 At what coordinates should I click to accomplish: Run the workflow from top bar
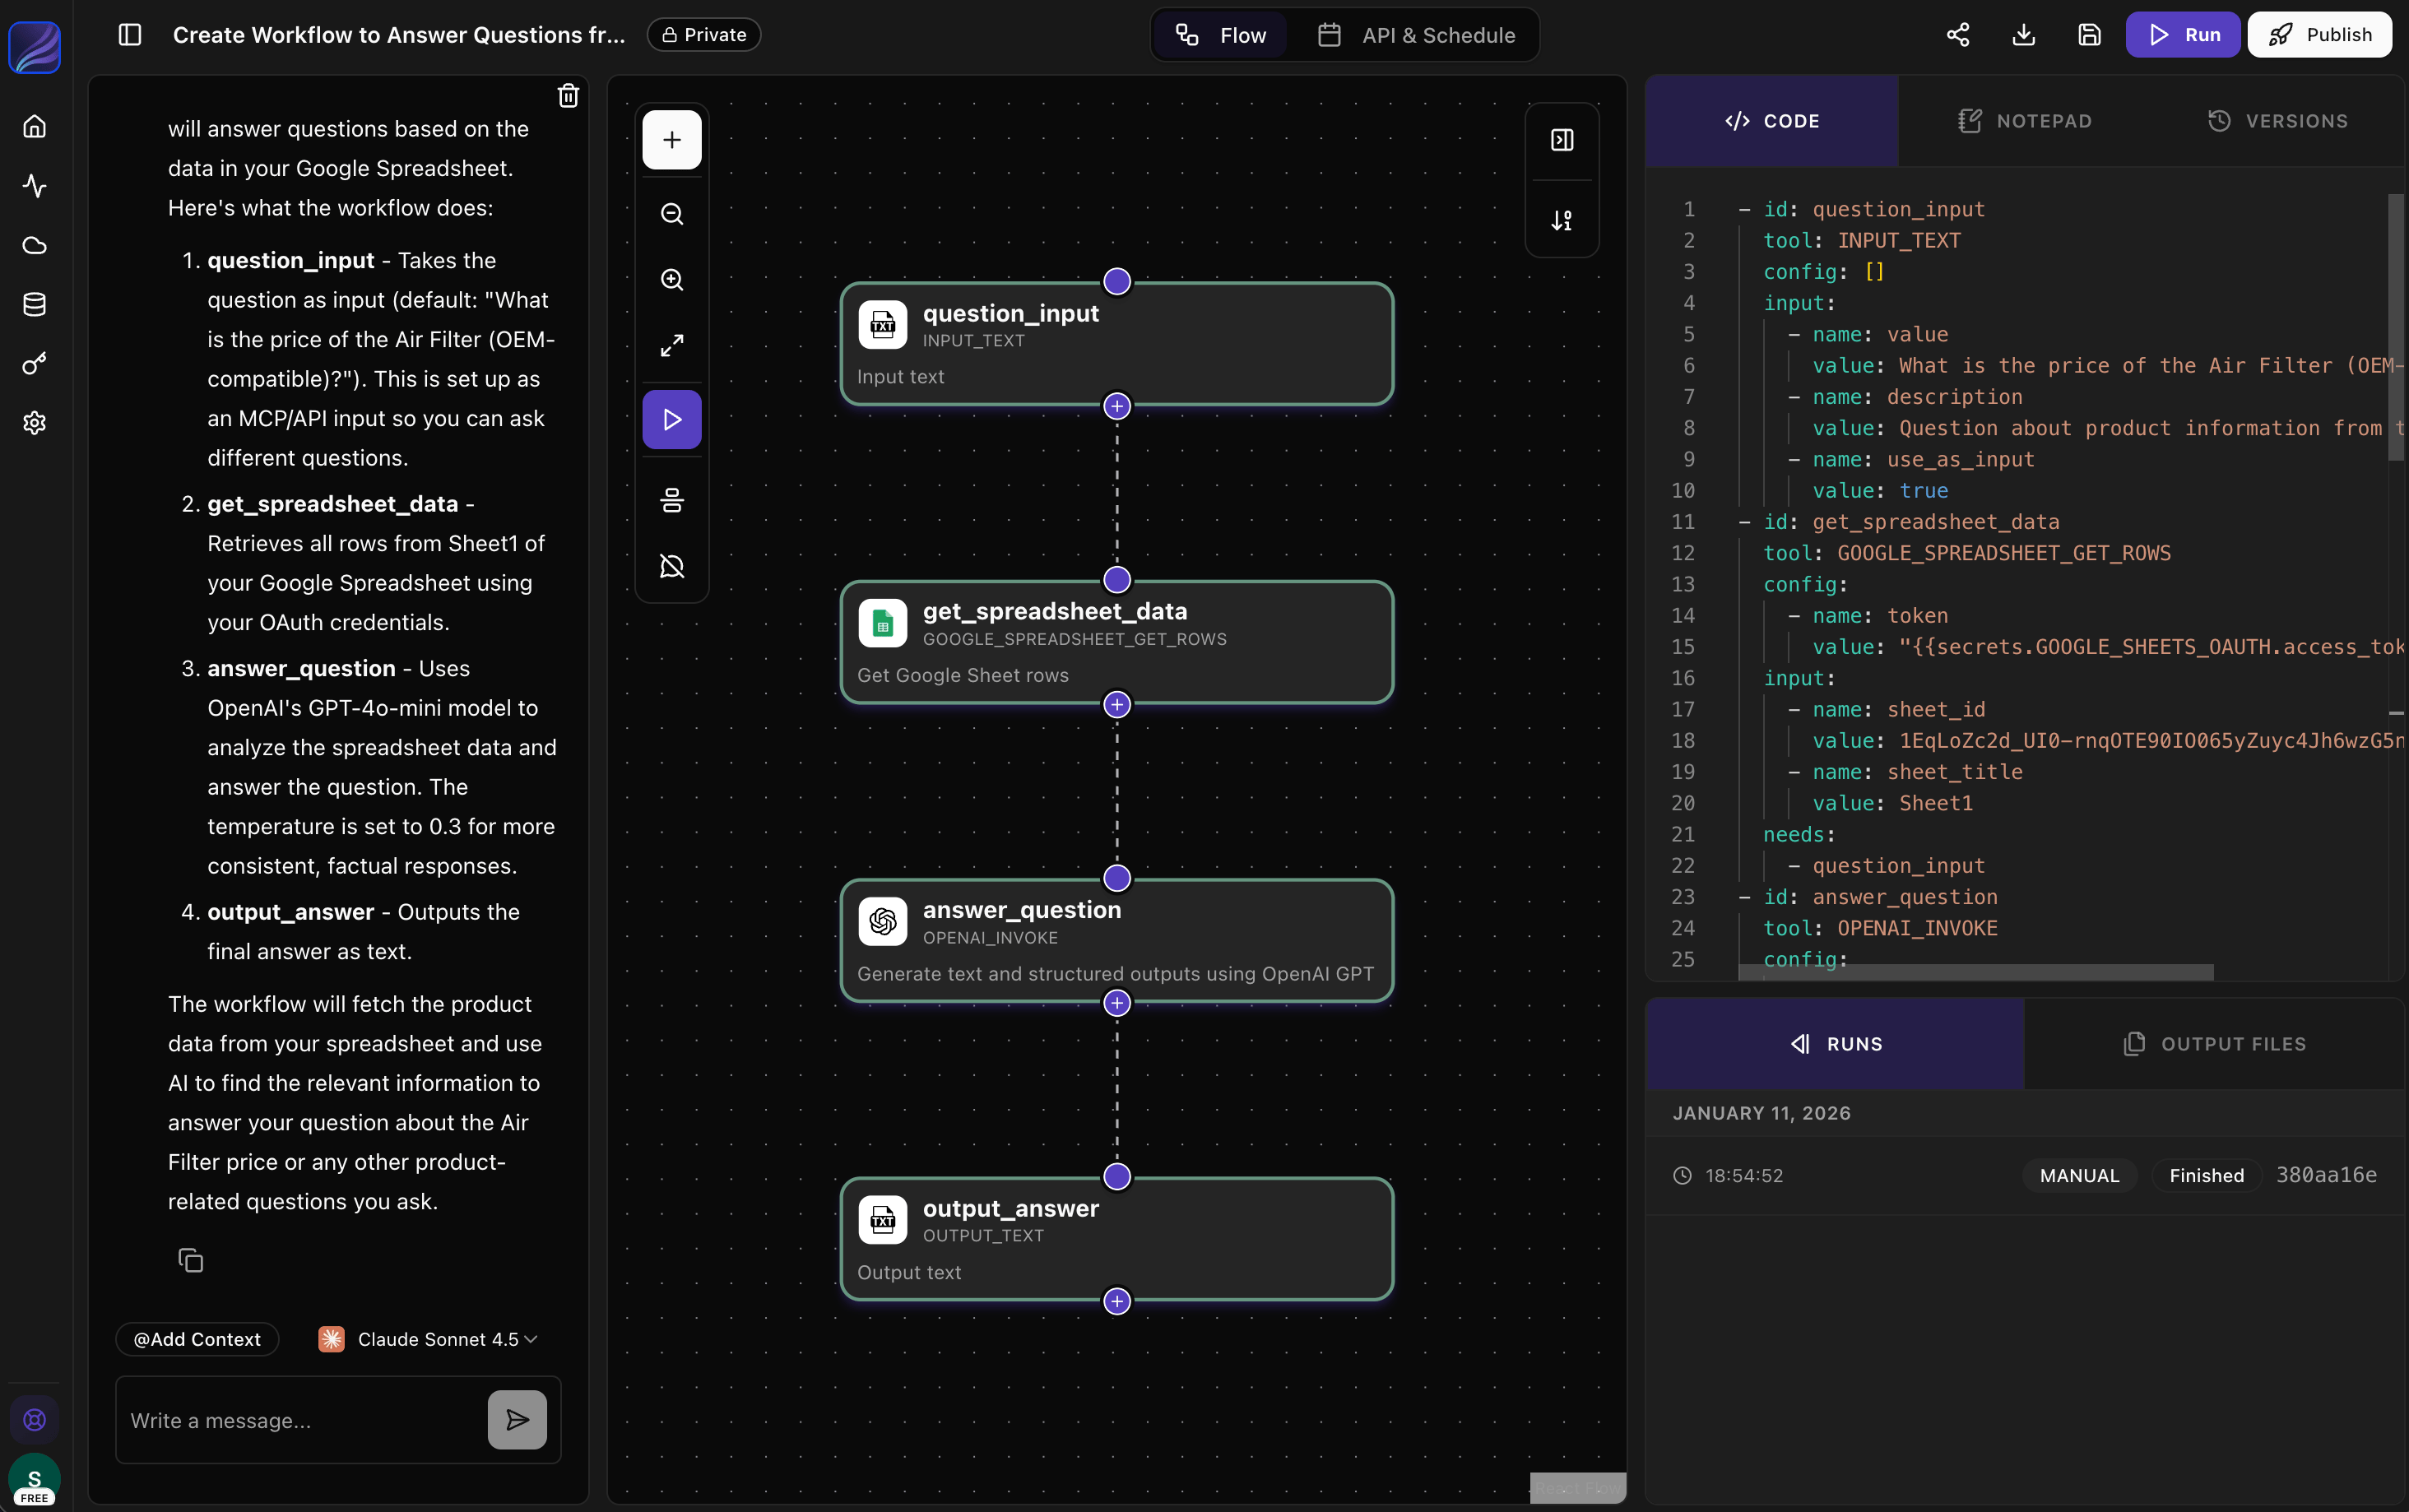(2183, 35)
